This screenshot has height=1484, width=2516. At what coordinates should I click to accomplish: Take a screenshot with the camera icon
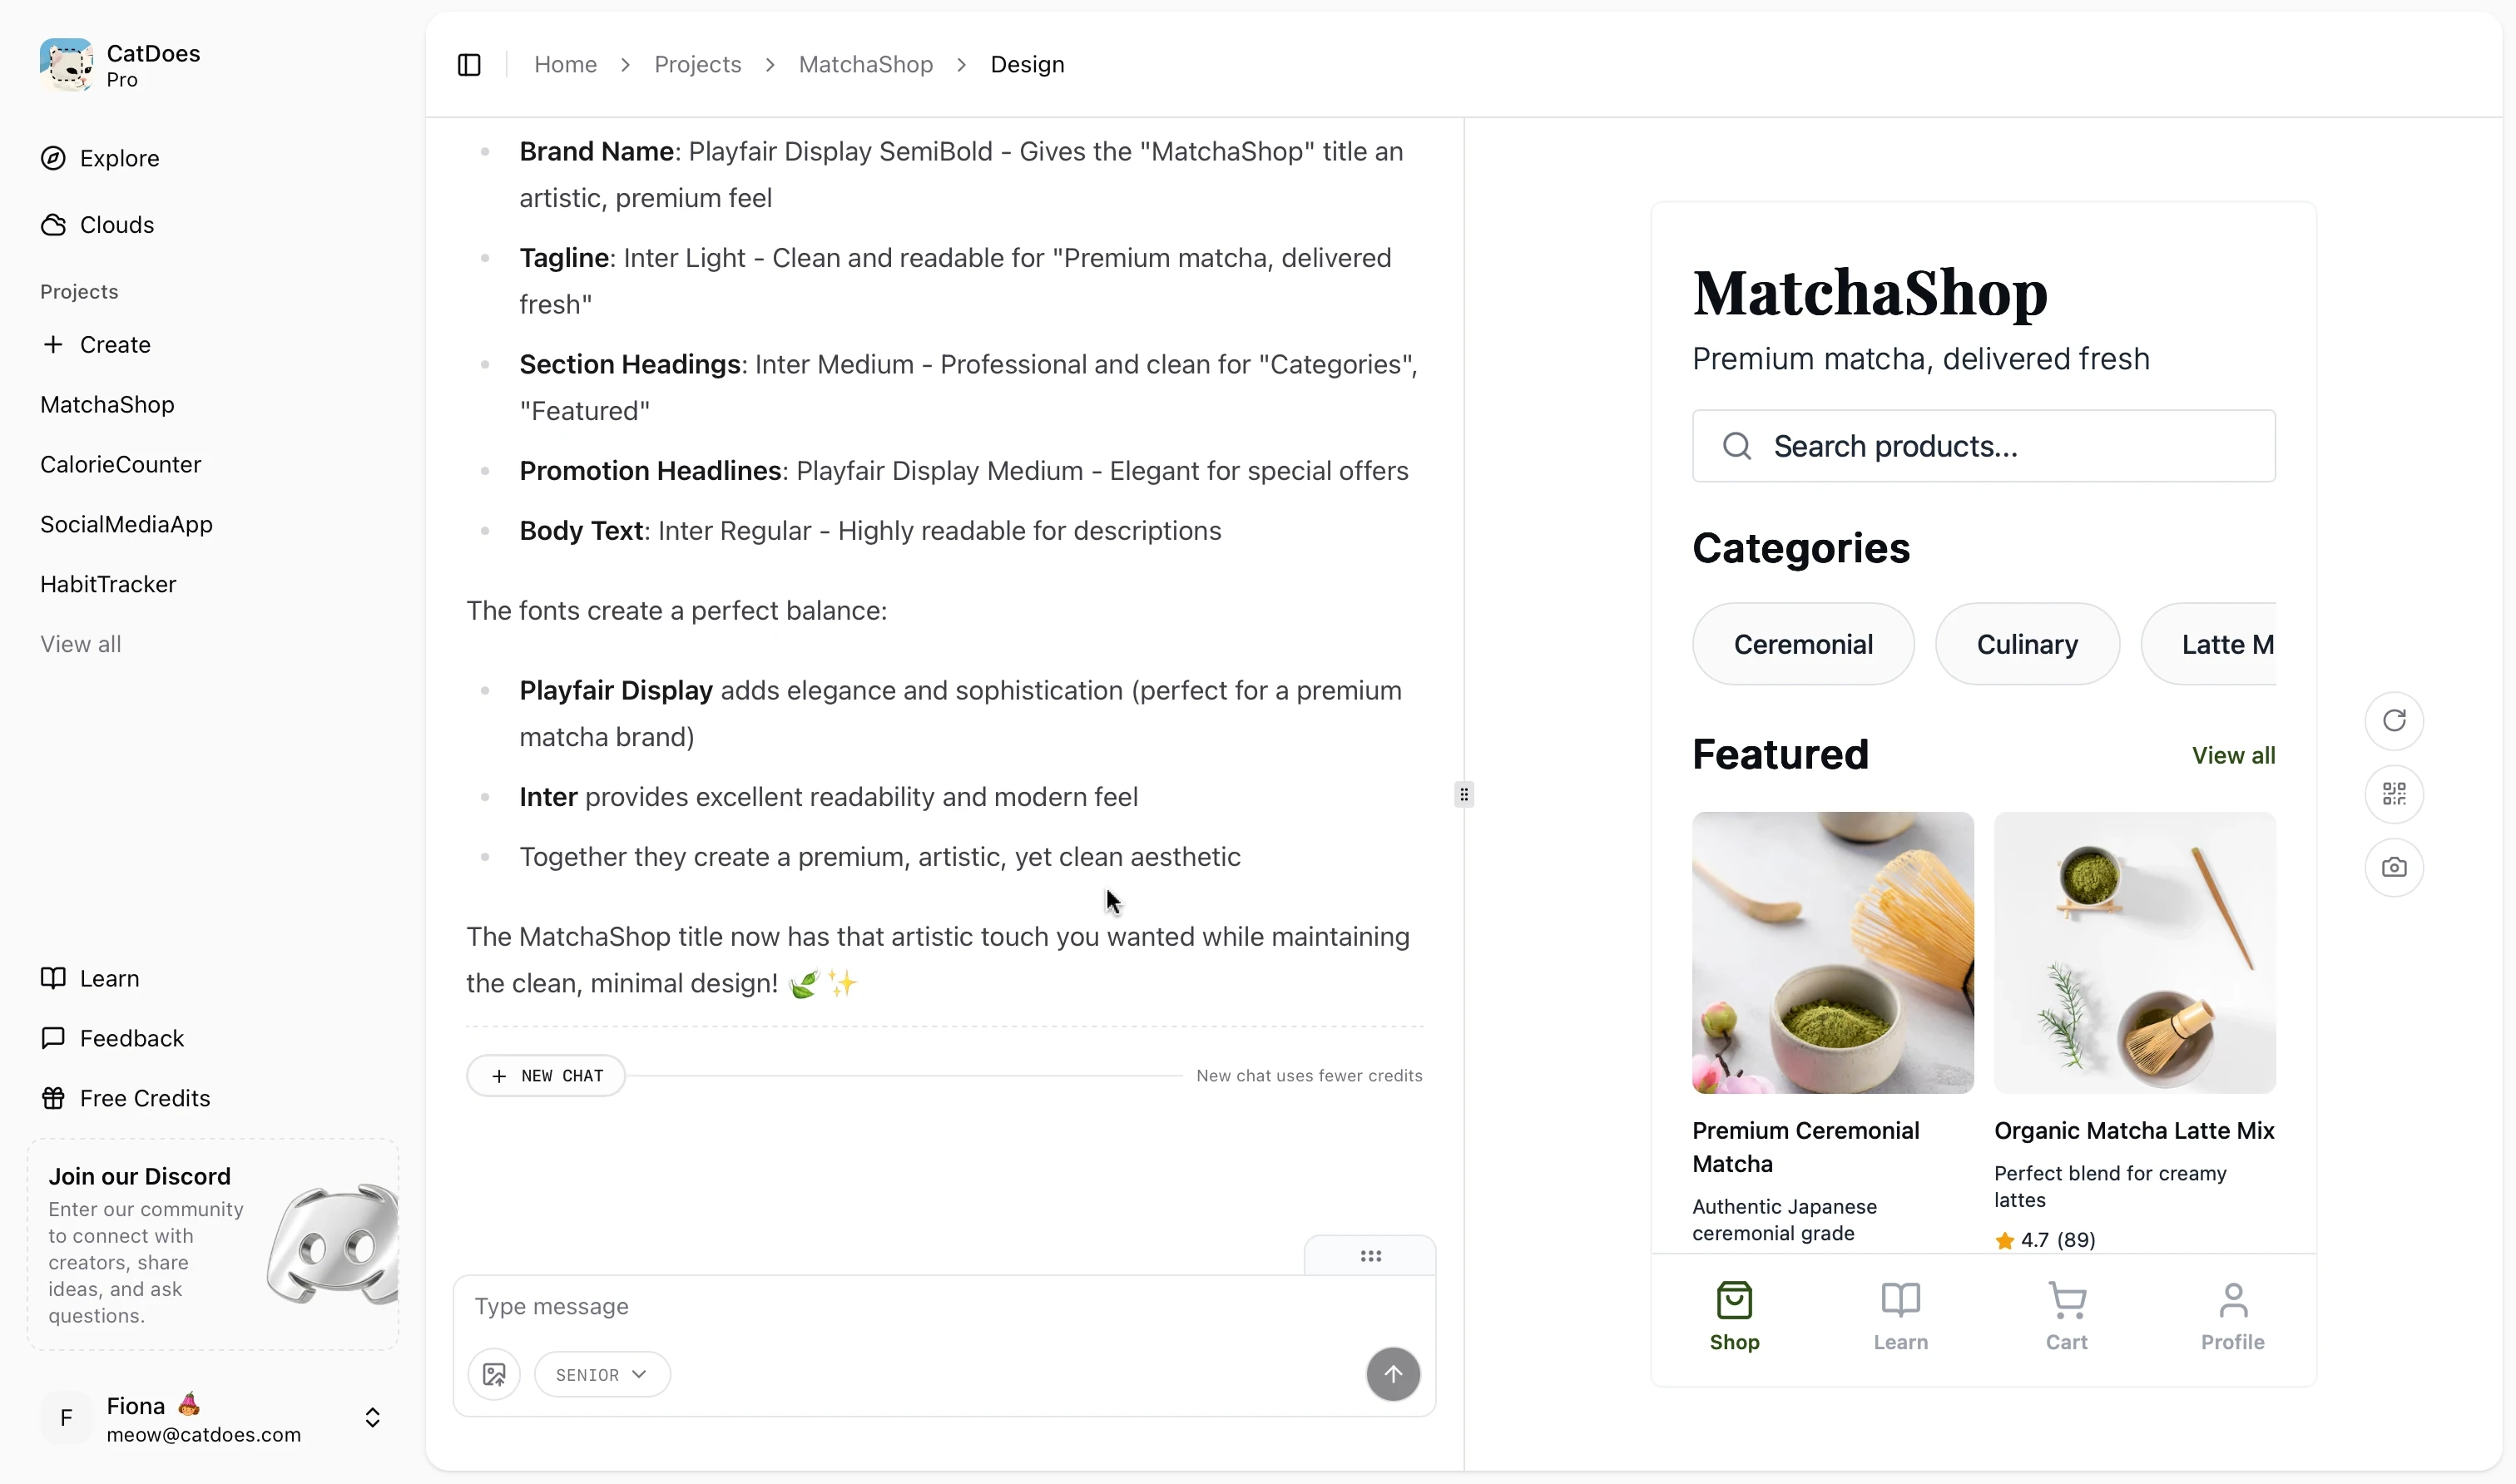(x=2393, y=867)
